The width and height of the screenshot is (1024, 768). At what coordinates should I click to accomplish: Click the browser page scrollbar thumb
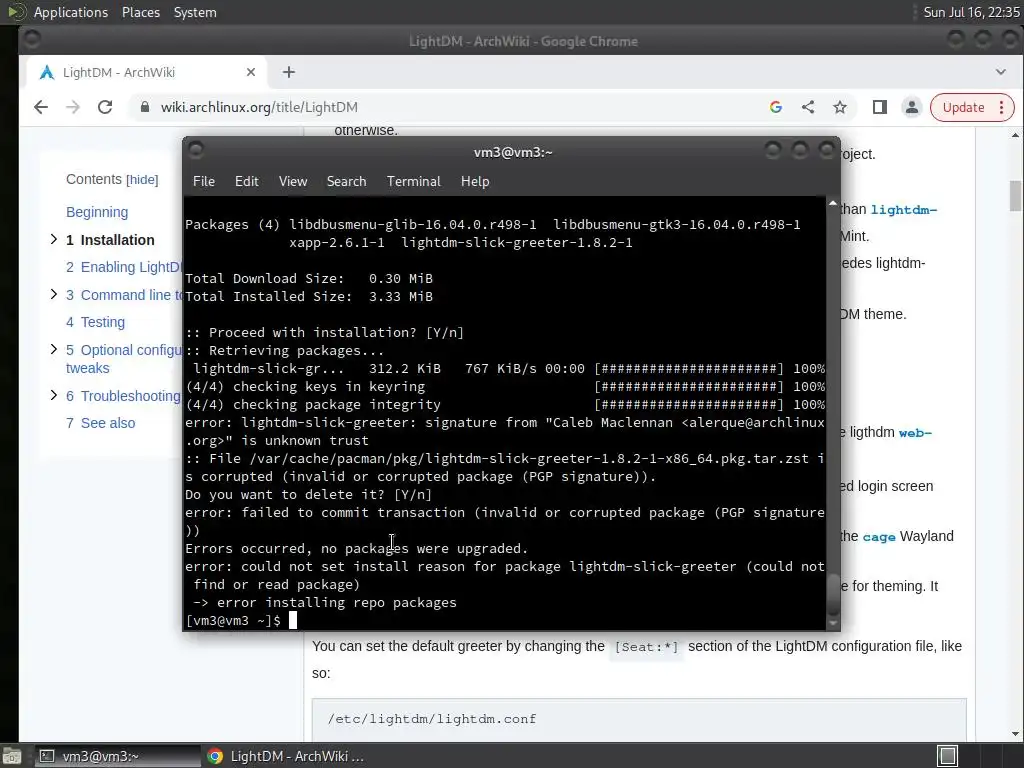[1015, 196]
